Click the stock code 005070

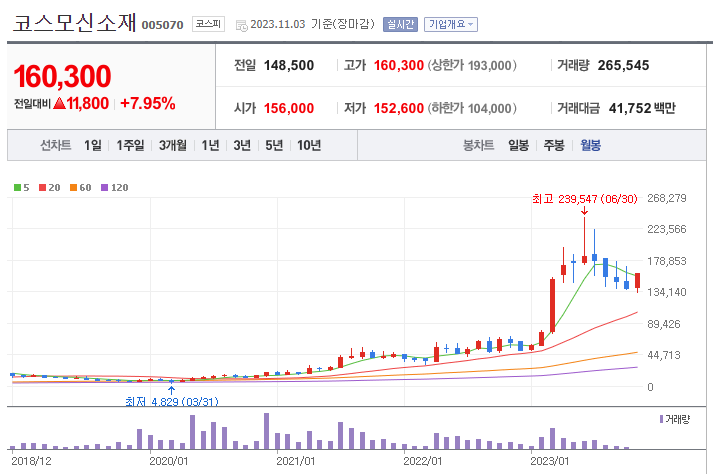pos(162,25)
